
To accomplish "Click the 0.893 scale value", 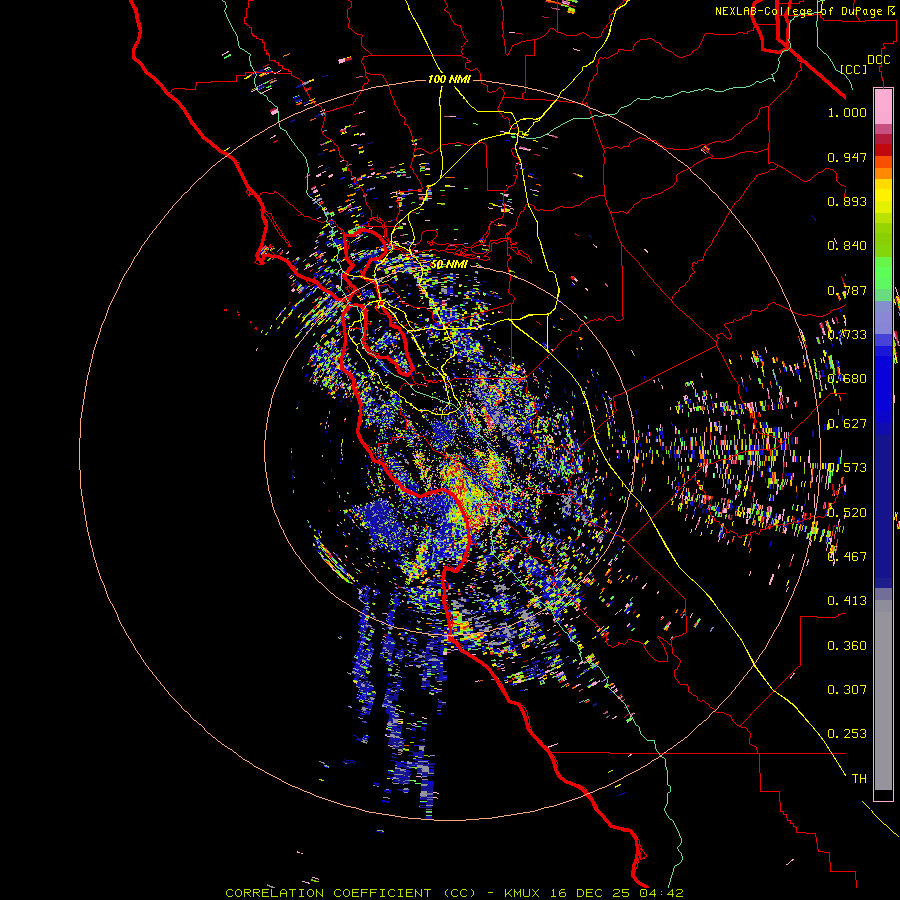I will (x=847, y=201).
